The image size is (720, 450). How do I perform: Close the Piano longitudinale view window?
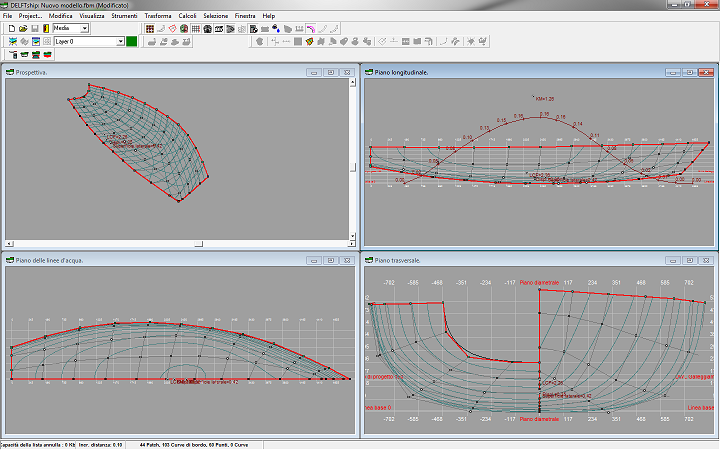pos(706,73)
